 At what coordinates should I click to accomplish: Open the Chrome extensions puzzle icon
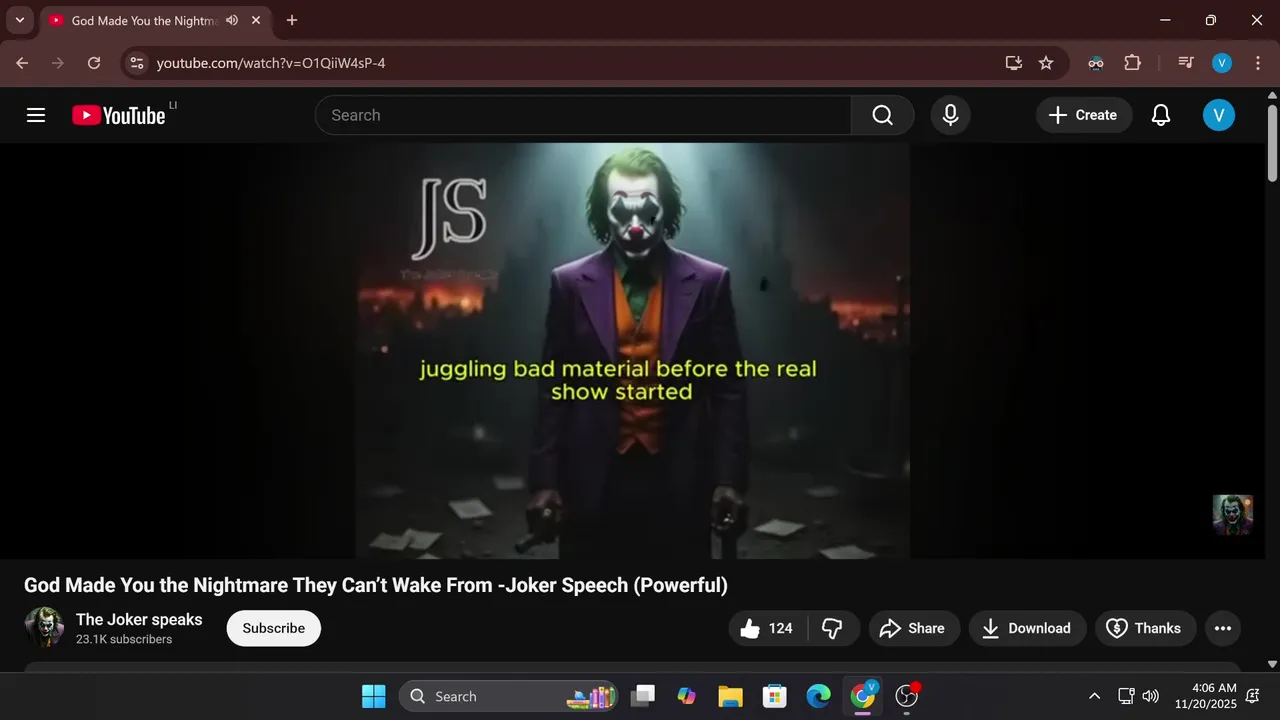click(1132, 63)
